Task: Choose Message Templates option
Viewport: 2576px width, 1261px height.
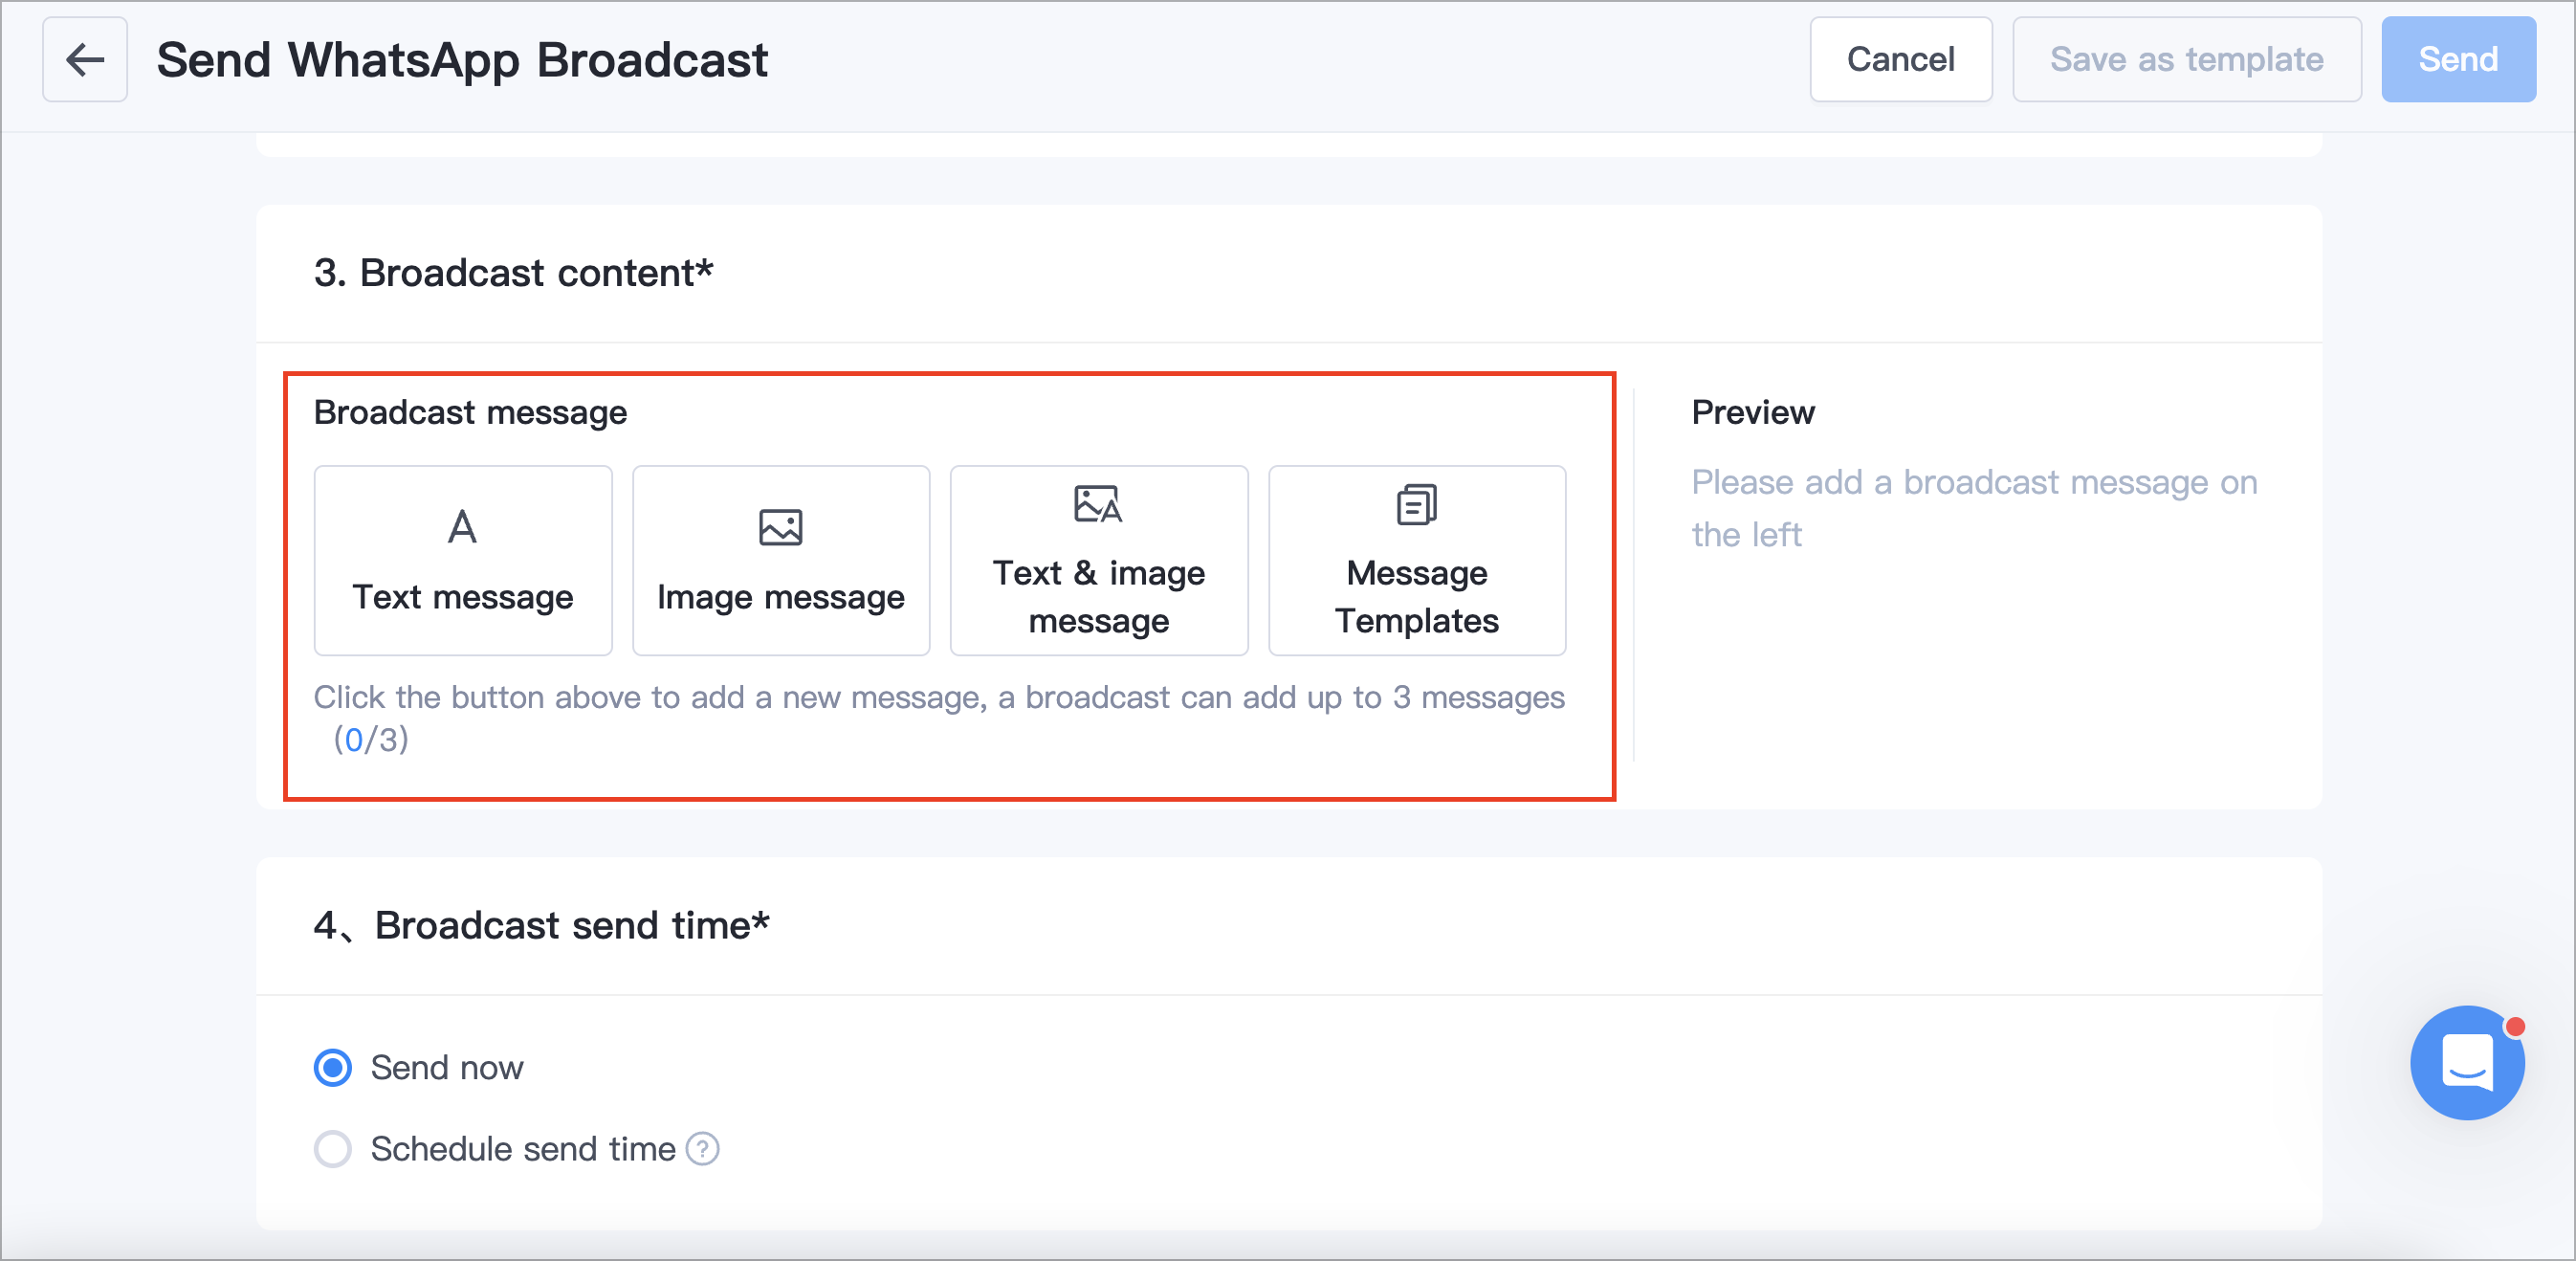Action: coord(1417,560)
